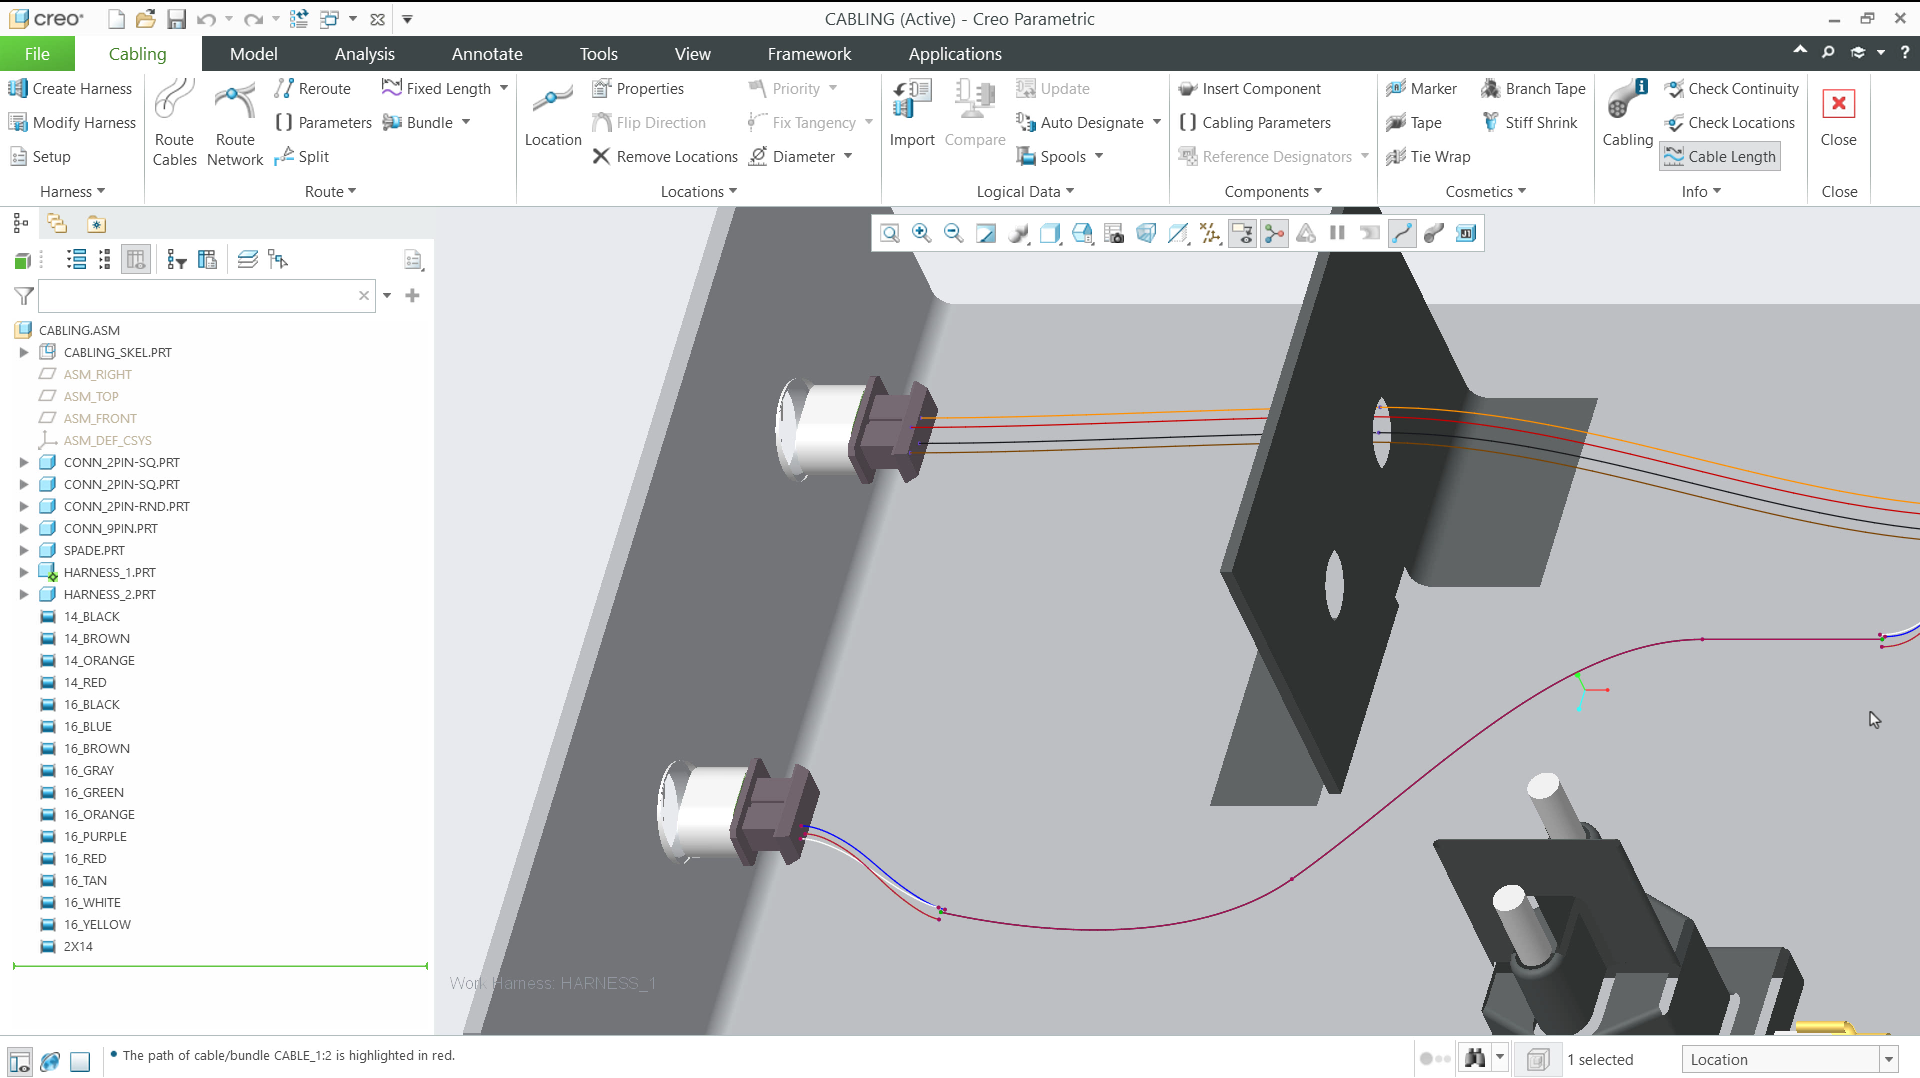Image resolution: width=1920 pixels, height=1078 pixels.
Task: Select 16_YELLOW spool in tree
Action: click(x=97, y=924)
